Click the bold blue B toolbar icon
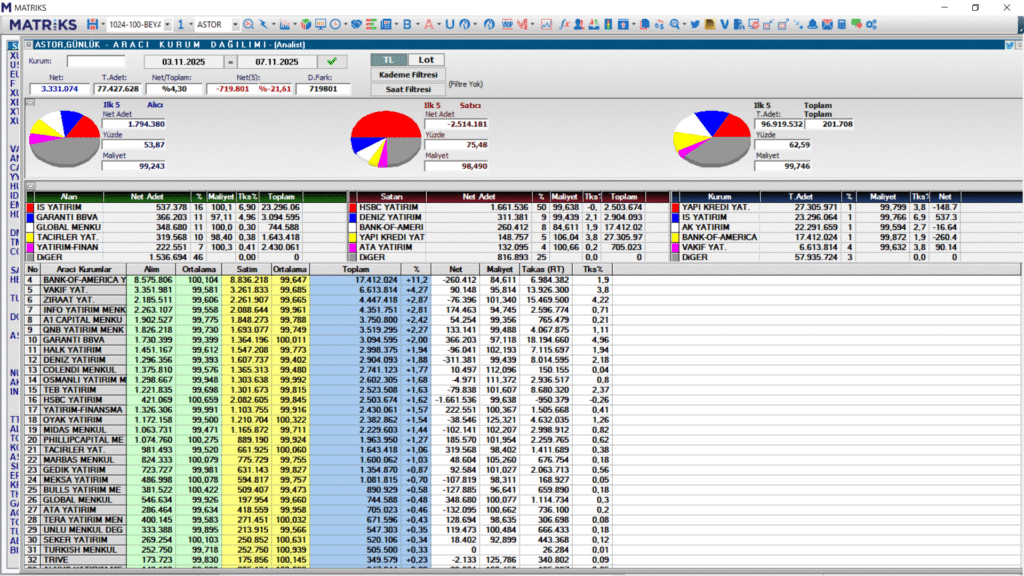 (408, 23)
